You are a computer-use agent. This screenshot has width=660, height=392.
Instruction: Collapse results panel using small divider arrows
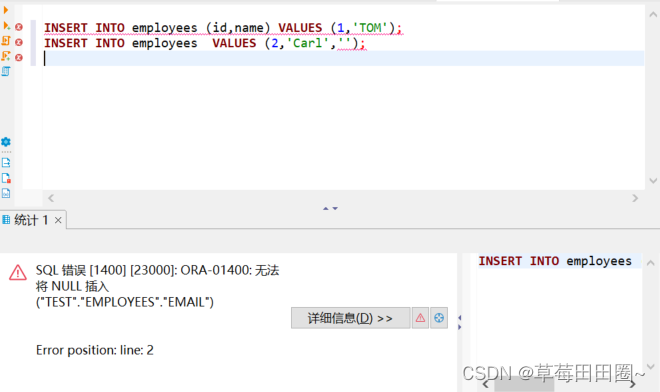click(330, 208)
